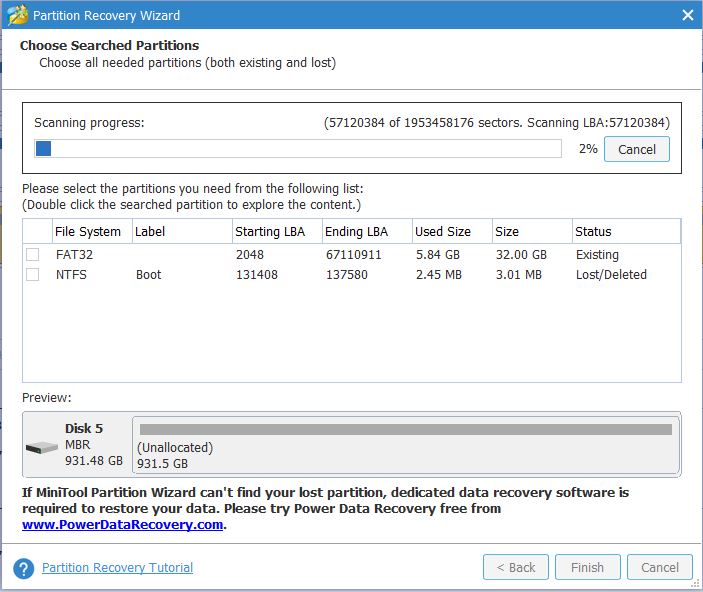This screenshot has width=703, height=592.
Task: Click the MBR disk type text
Action: (x=78, y=444)
